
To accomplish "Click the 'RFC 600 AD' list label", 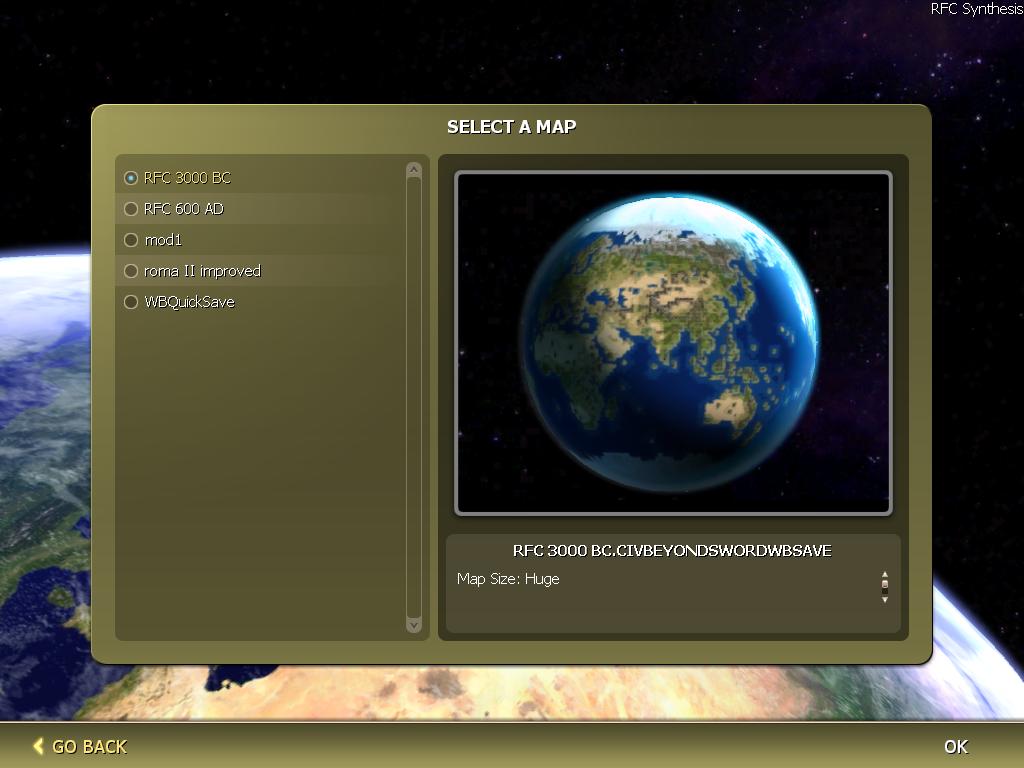I will coord(184,209).
